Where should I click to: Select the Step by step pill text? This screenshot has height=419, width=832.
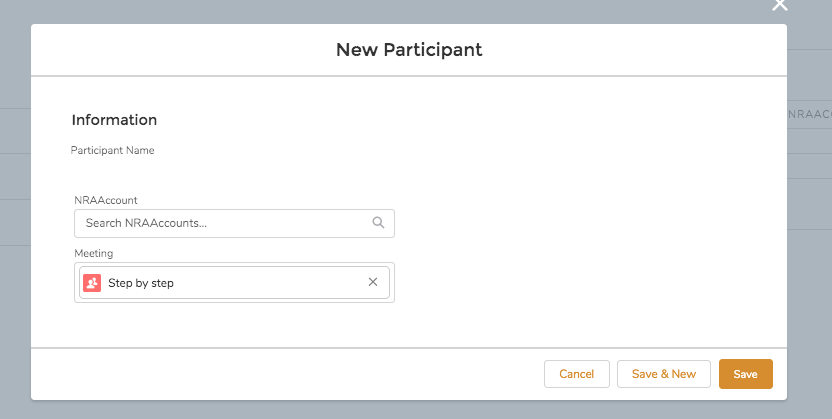pos(141,283)
